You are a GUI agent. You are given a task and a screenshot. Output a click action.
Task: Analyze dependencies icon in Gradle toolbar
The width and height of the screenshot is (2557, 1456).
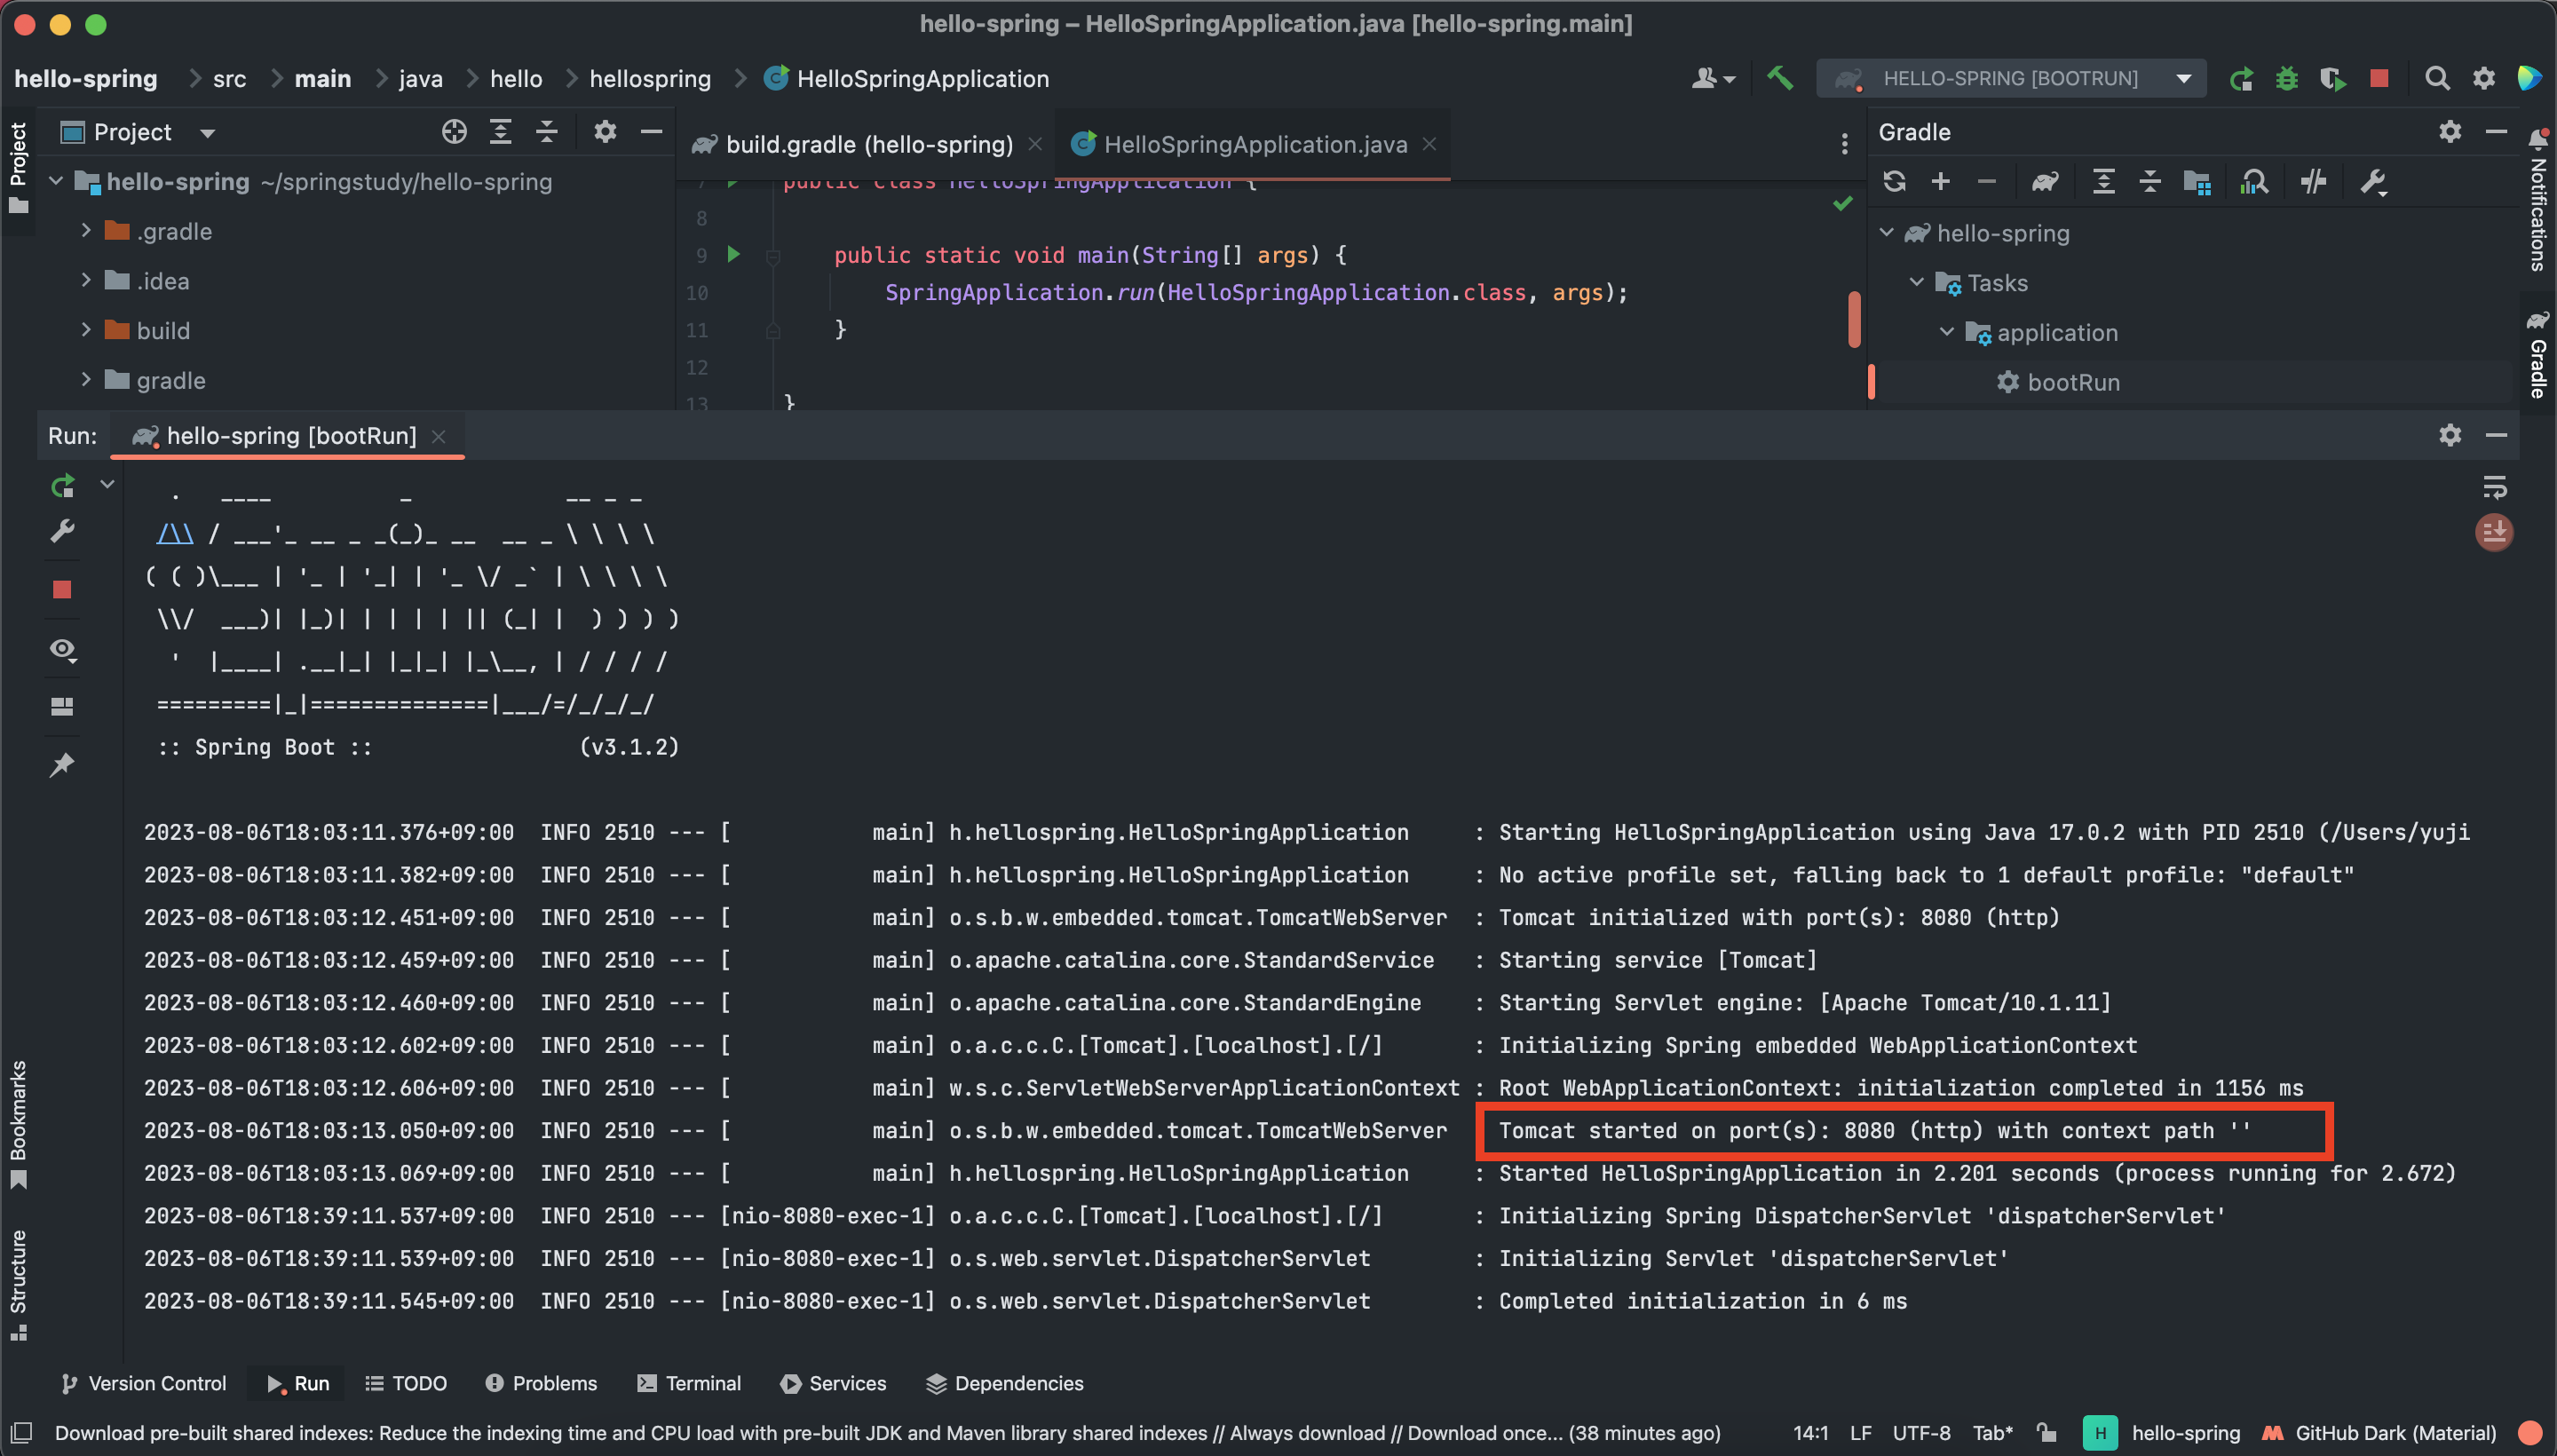coord(2254,182)
